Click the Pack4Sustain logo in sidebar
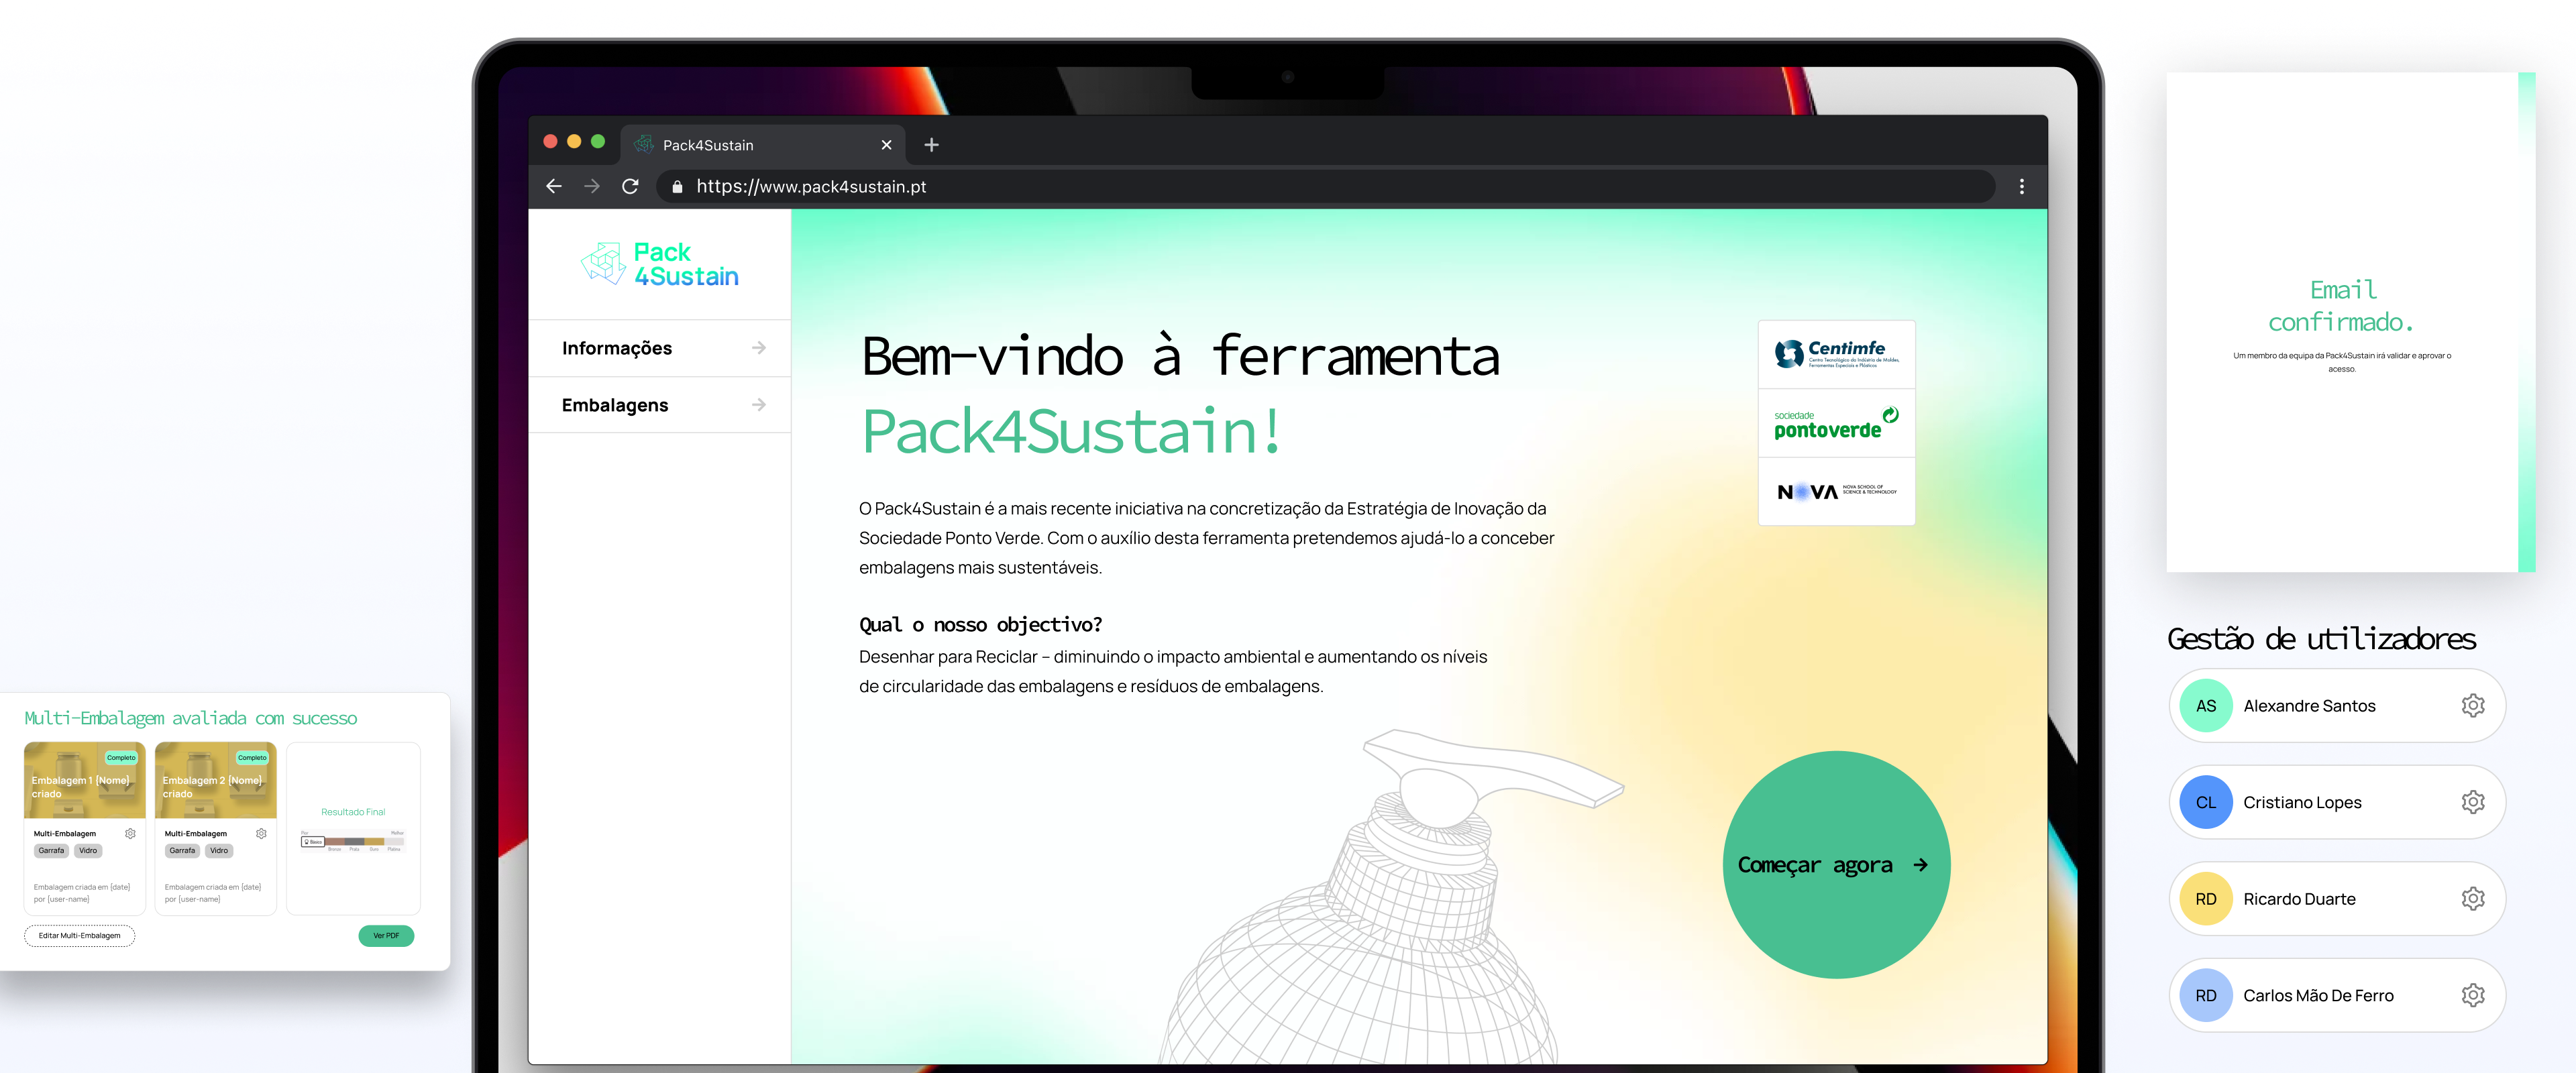Viewport: 2576px width, 1073px height. click(660, 264)
